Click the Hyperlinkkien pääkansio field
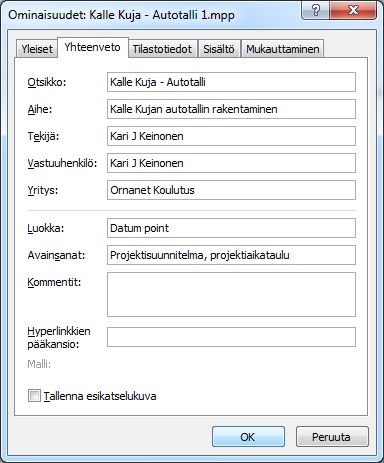Screen dimensions: 384x463 231,337
